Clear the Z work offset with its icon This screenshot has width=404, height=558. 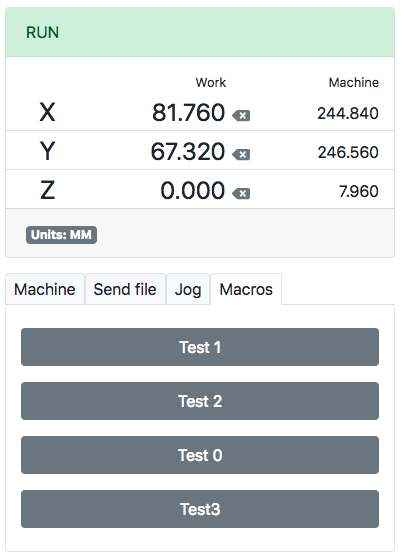coord(241,194)
